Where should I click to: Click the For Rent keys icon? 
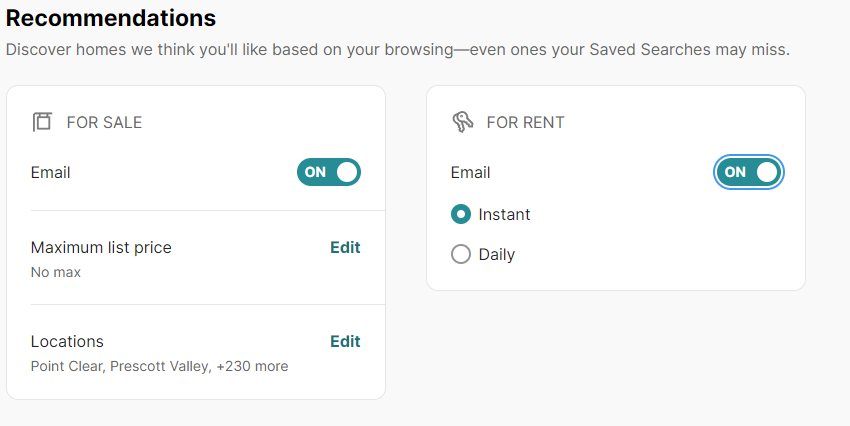click(x=462, y=122)
